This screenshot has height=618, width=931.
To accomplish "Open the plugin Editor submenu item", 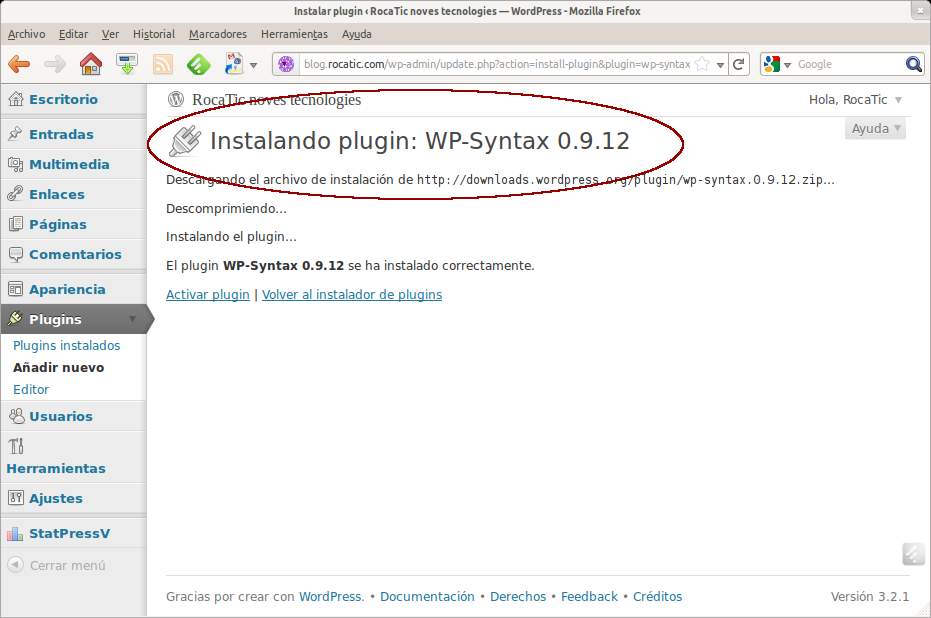I will (31, 389).
